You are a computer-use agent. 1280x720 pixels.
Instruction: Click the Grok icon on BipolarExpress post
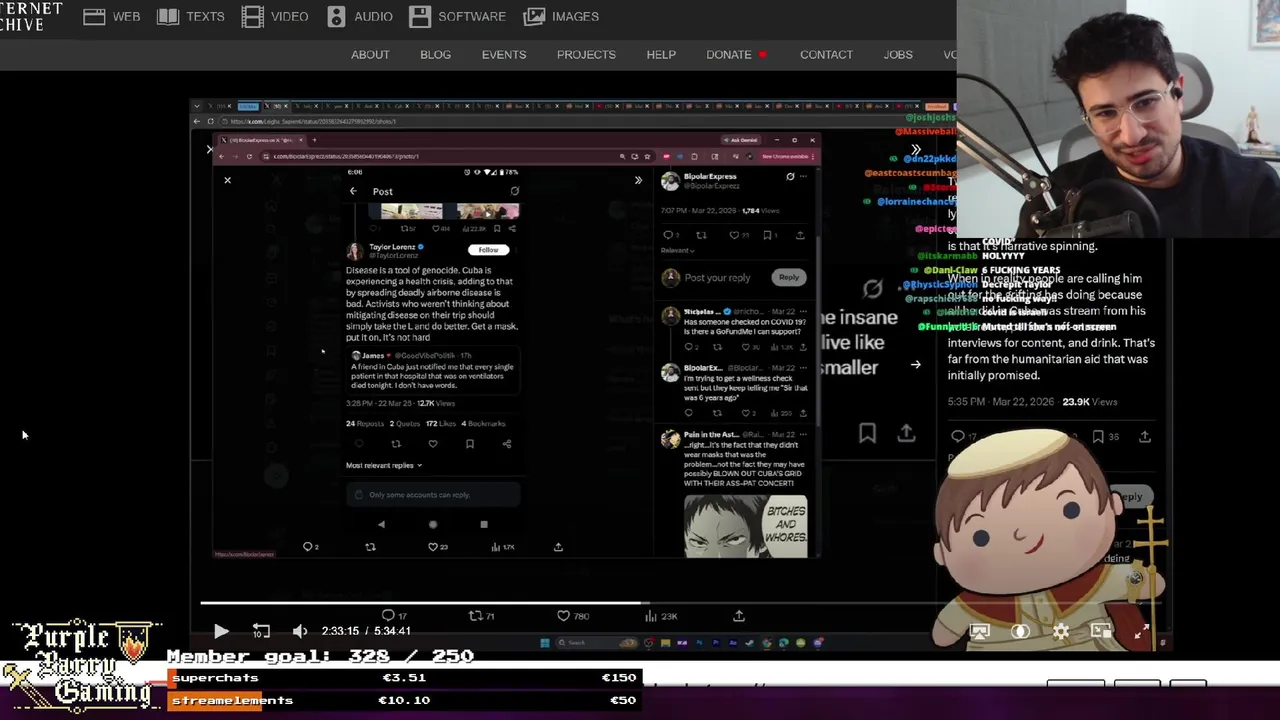point(790,177)
